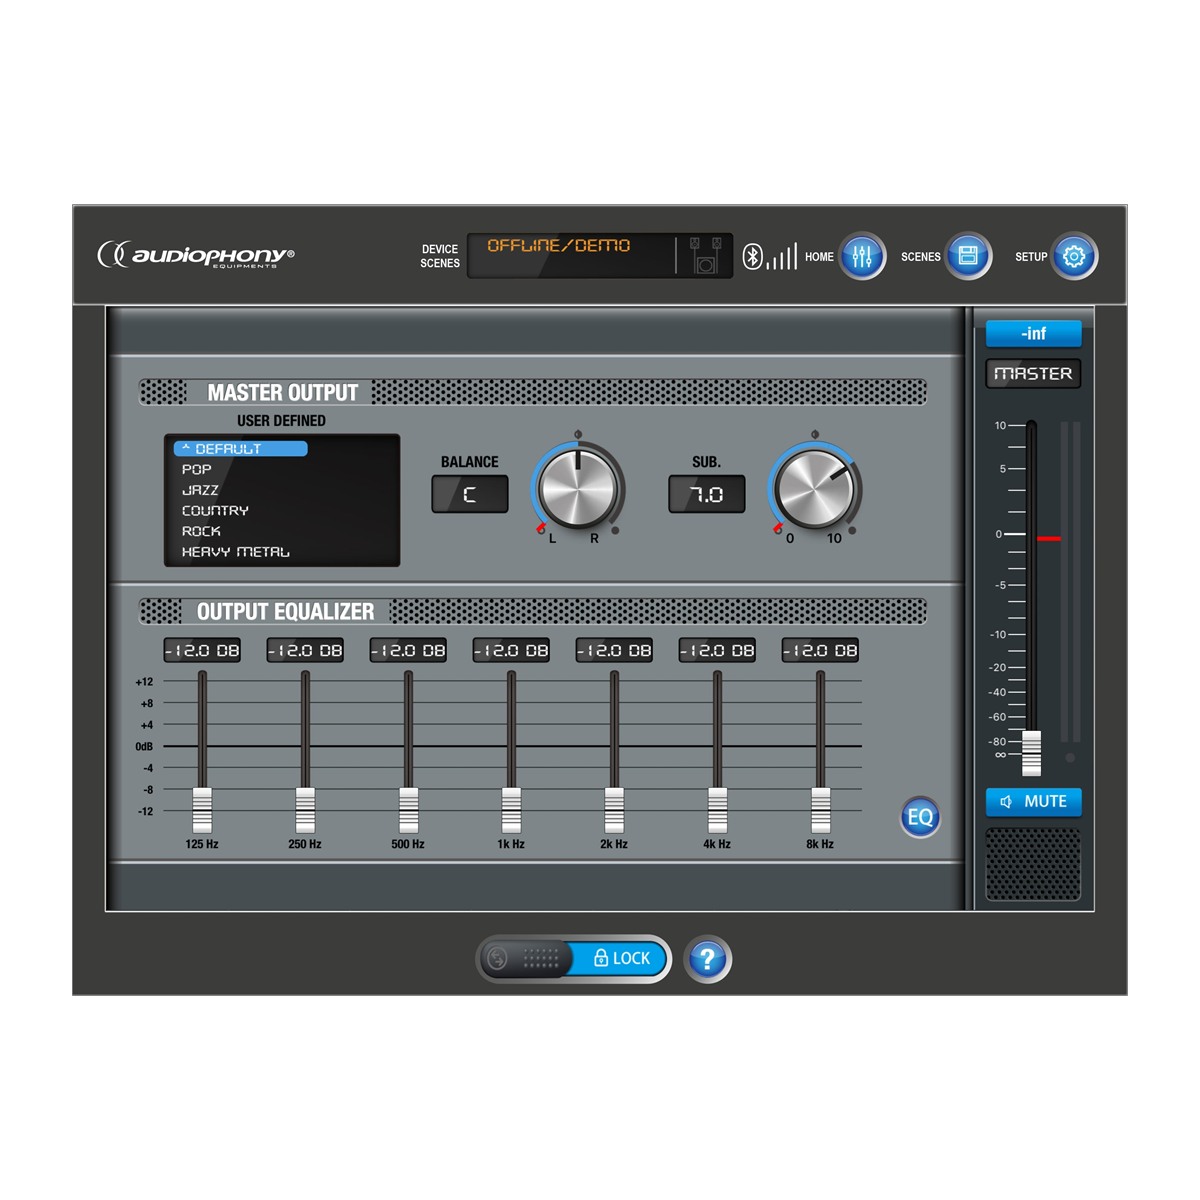
Task: Open the Scenes save page
Action: pyautogui.click(x=968, y=256)
